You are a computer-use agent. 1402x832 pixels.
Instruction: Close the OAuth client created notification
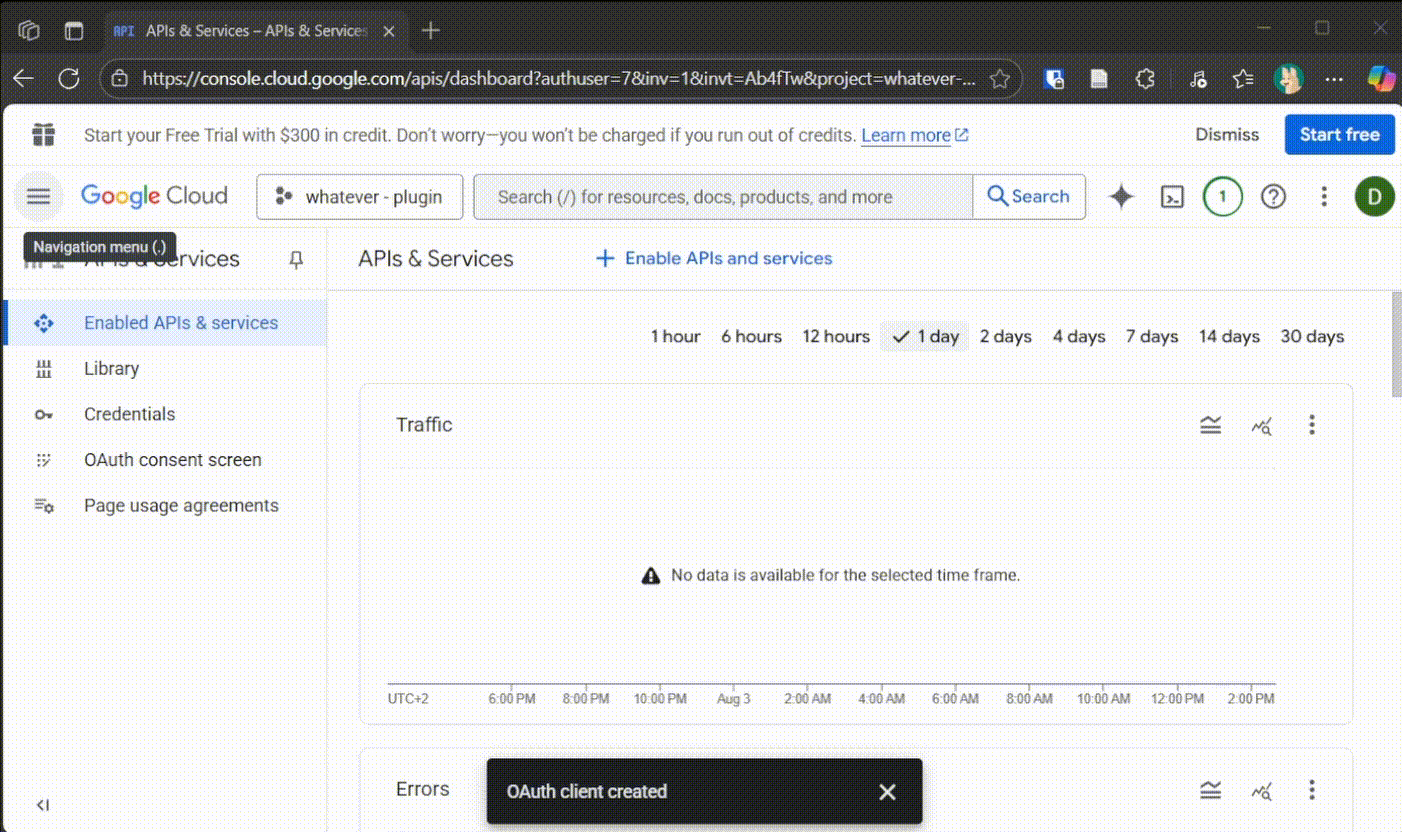pos(887,792)
